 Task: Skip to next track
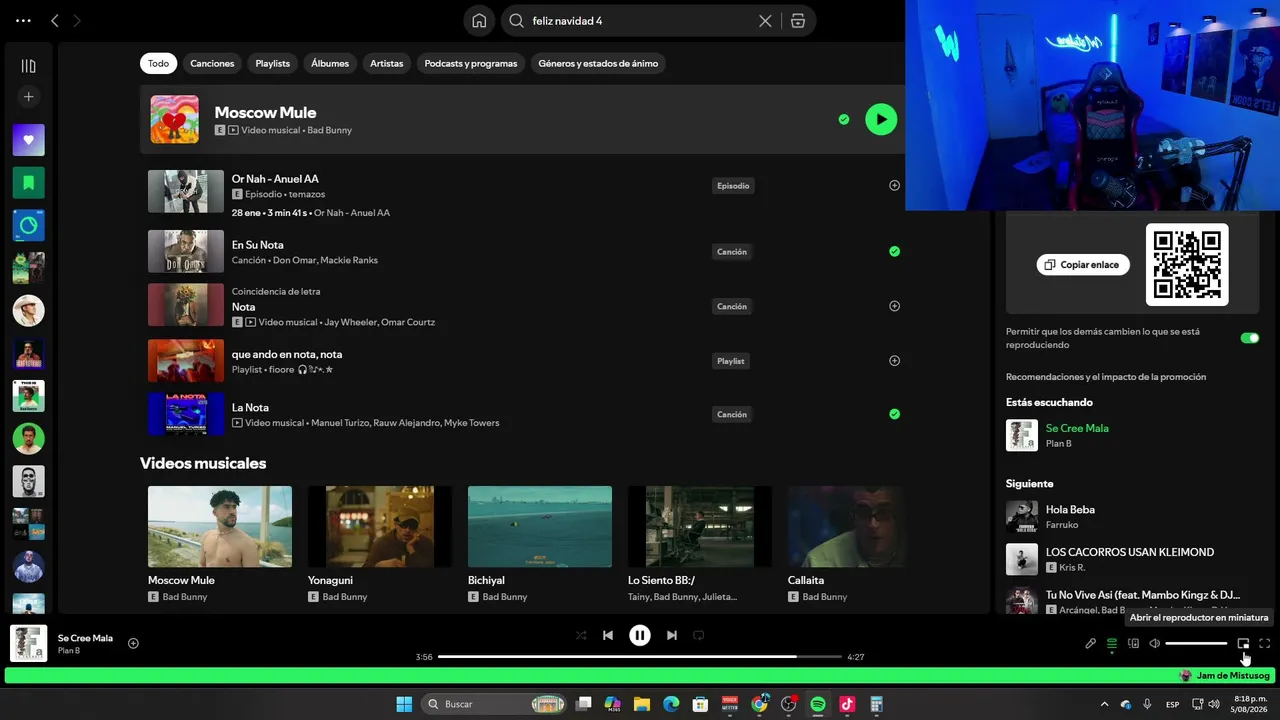[x=672, y=635]
